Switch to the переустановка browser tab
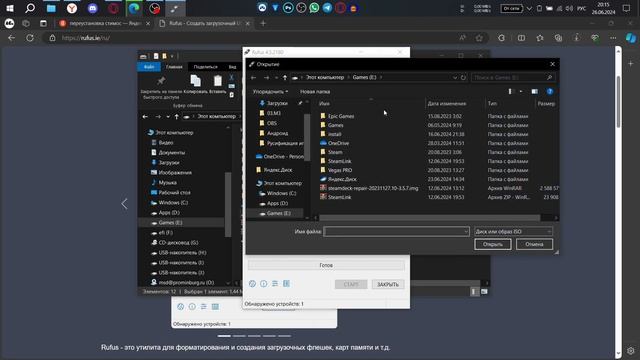Viewport: 640px width, 360px height. (x=104, y=24)
